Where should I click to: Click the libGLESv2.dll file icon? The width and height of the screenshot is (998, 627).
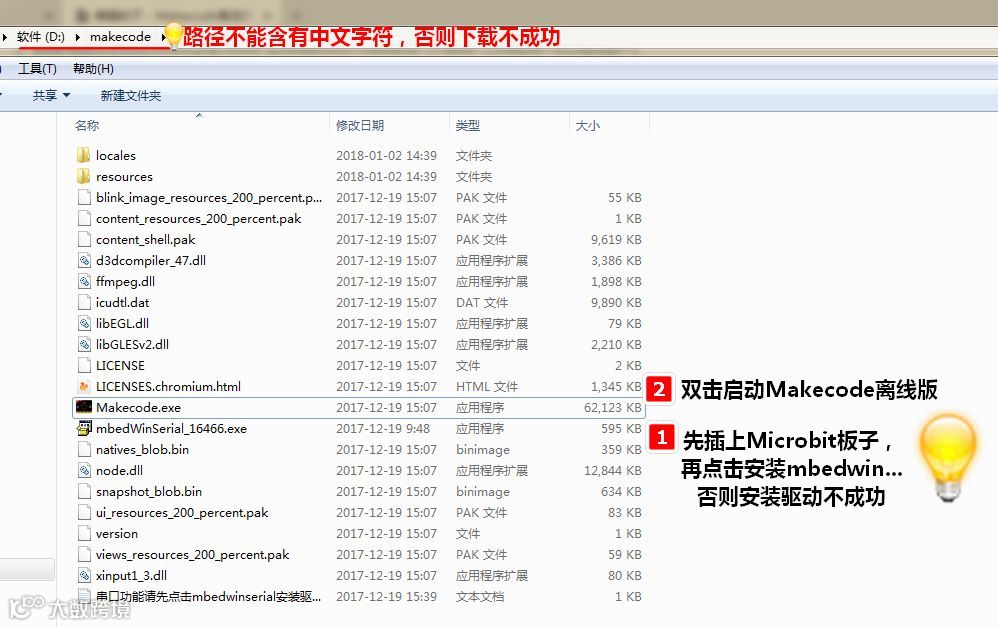[84, 344]
